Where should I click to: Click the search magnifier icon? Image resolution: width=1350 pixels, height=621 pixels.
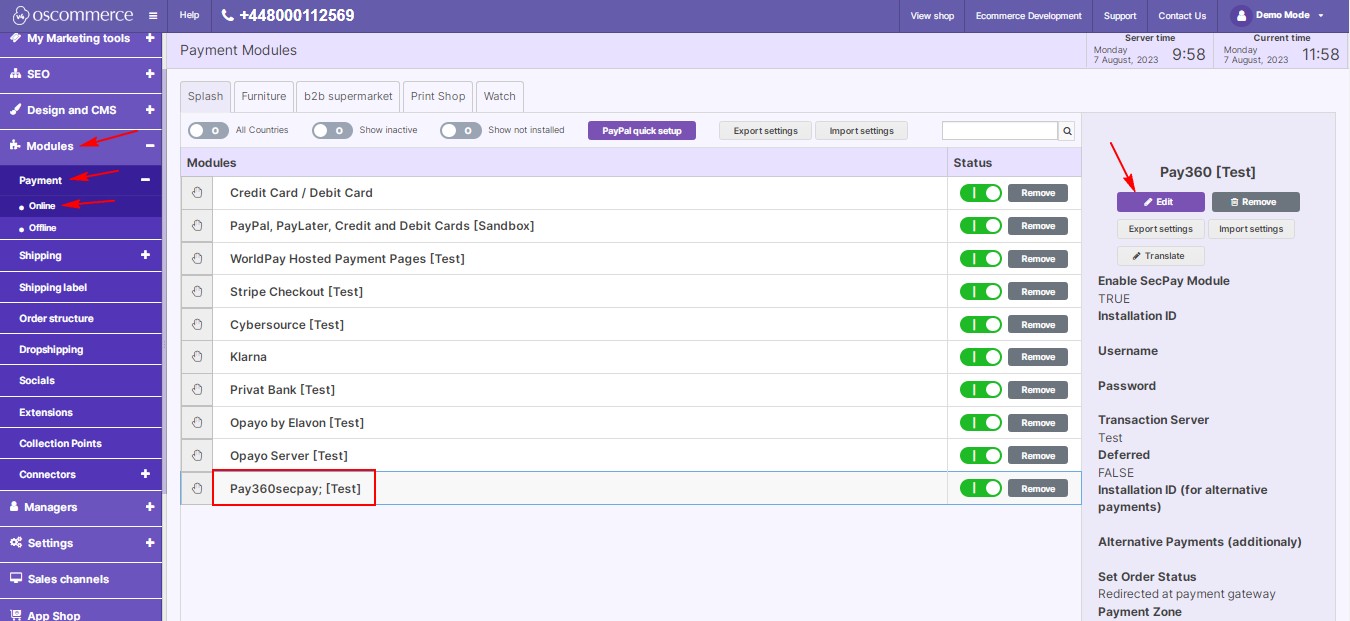click(1067, 131)
